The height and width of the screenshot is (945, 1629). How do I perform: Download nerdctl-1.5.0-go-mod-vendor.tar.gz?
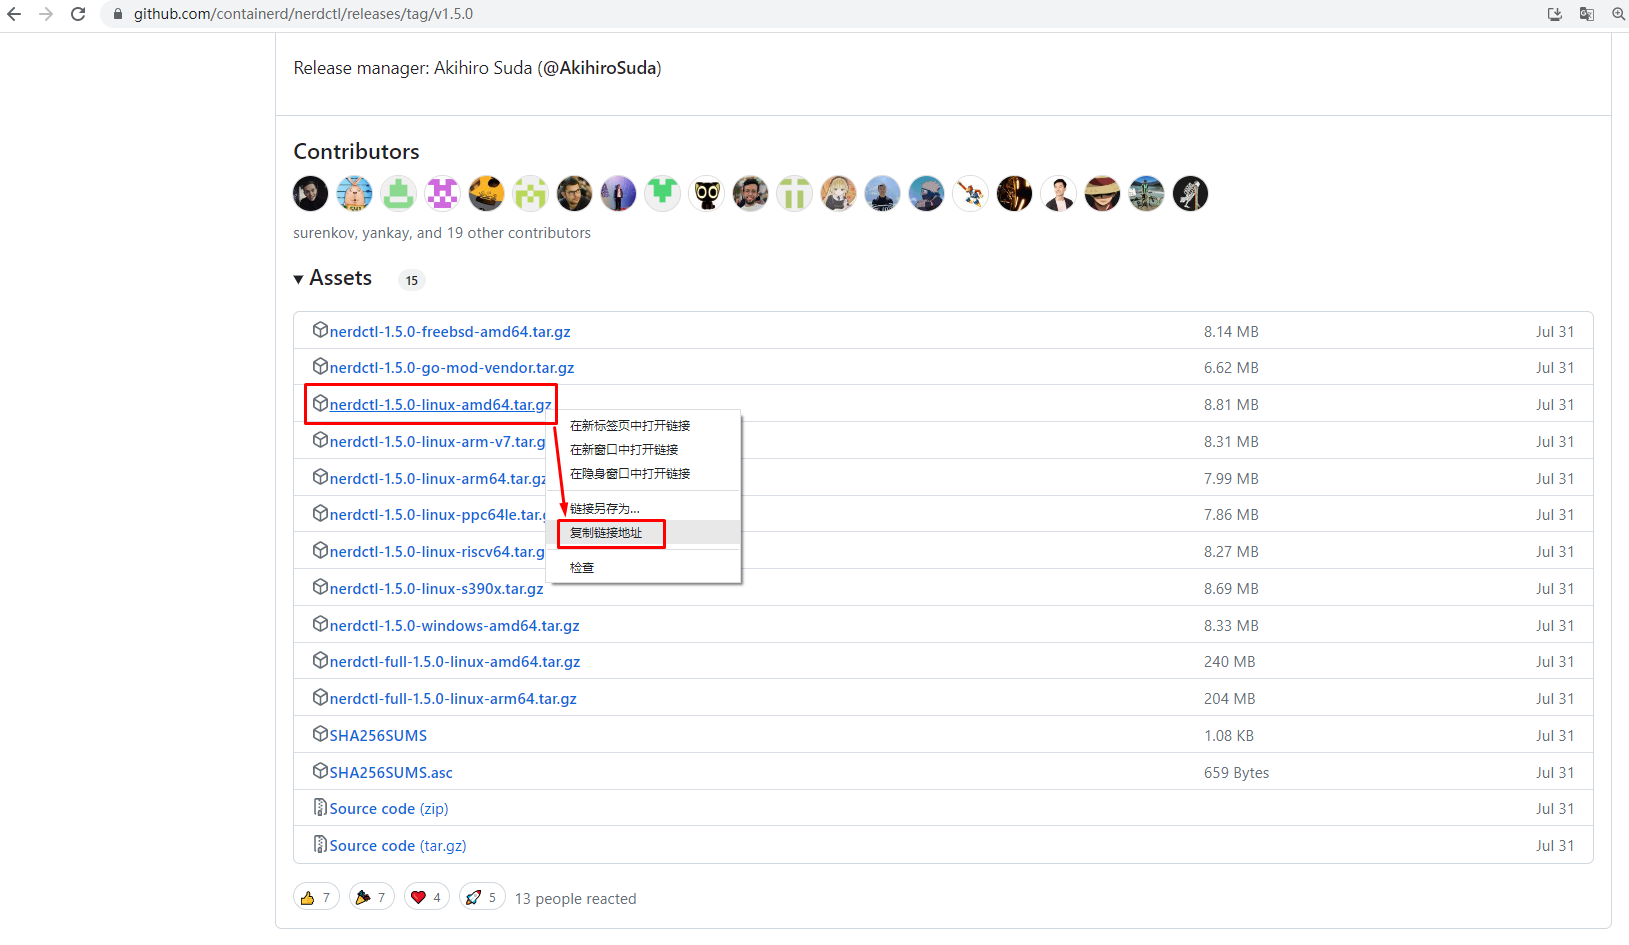(452, 368)
